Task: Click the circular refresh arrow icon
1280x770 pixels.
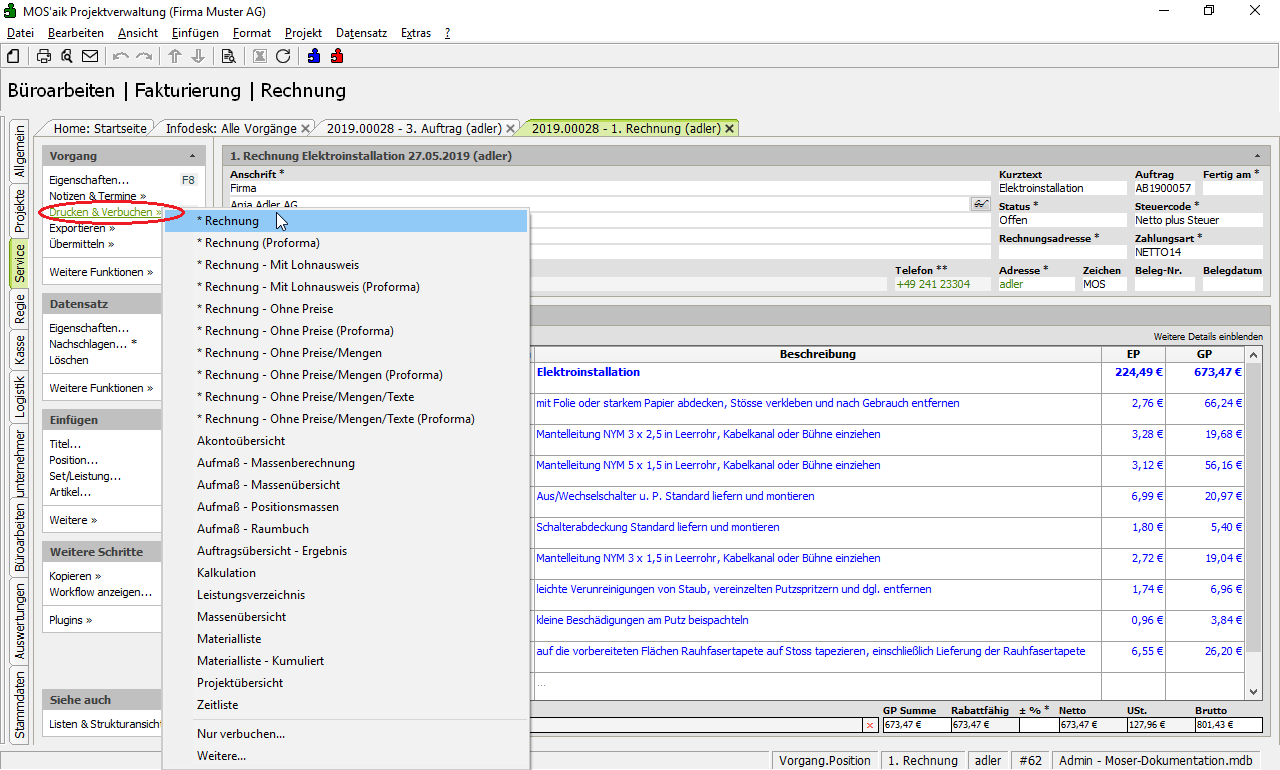Action: click(x=283, y=56)
